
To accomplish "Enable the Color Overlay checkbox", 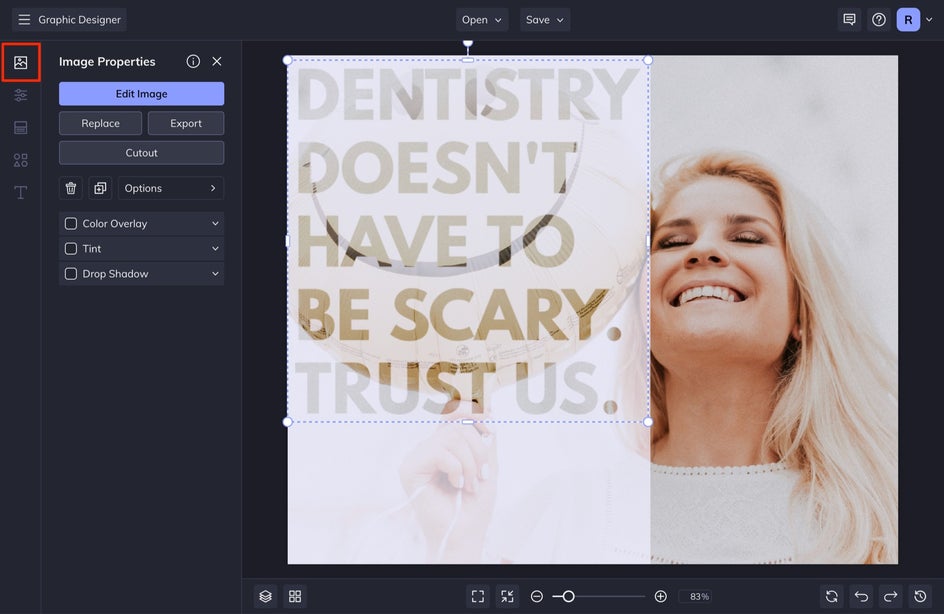I will pyautogui.click(x=71, y=224).
